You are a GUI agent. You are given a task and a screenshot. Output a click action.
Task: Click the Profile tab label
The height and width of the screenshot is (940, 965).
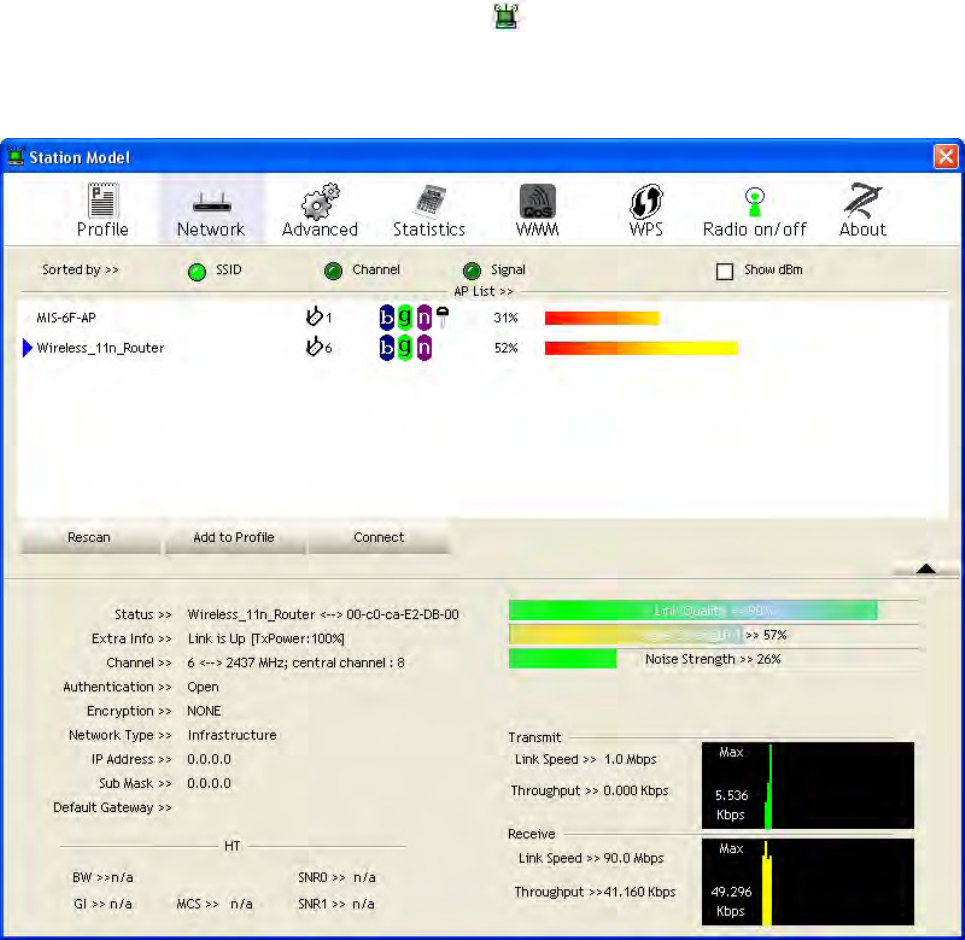pos(103,230)
